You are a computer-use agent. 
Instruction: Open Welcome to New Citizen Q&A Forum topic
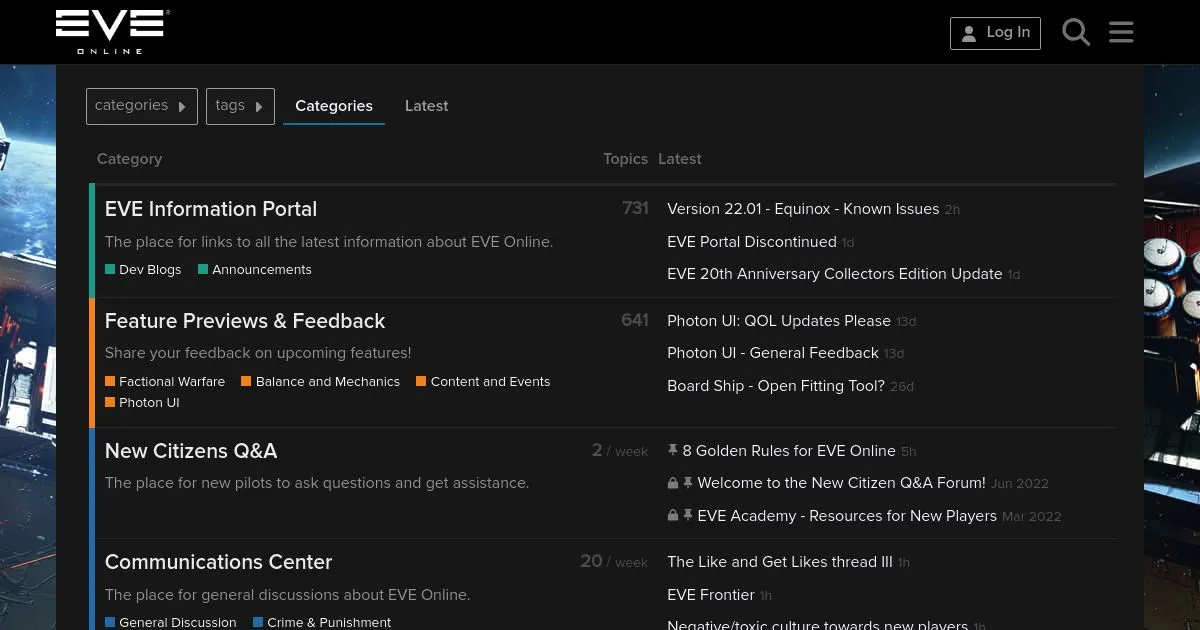click(842, 483)
